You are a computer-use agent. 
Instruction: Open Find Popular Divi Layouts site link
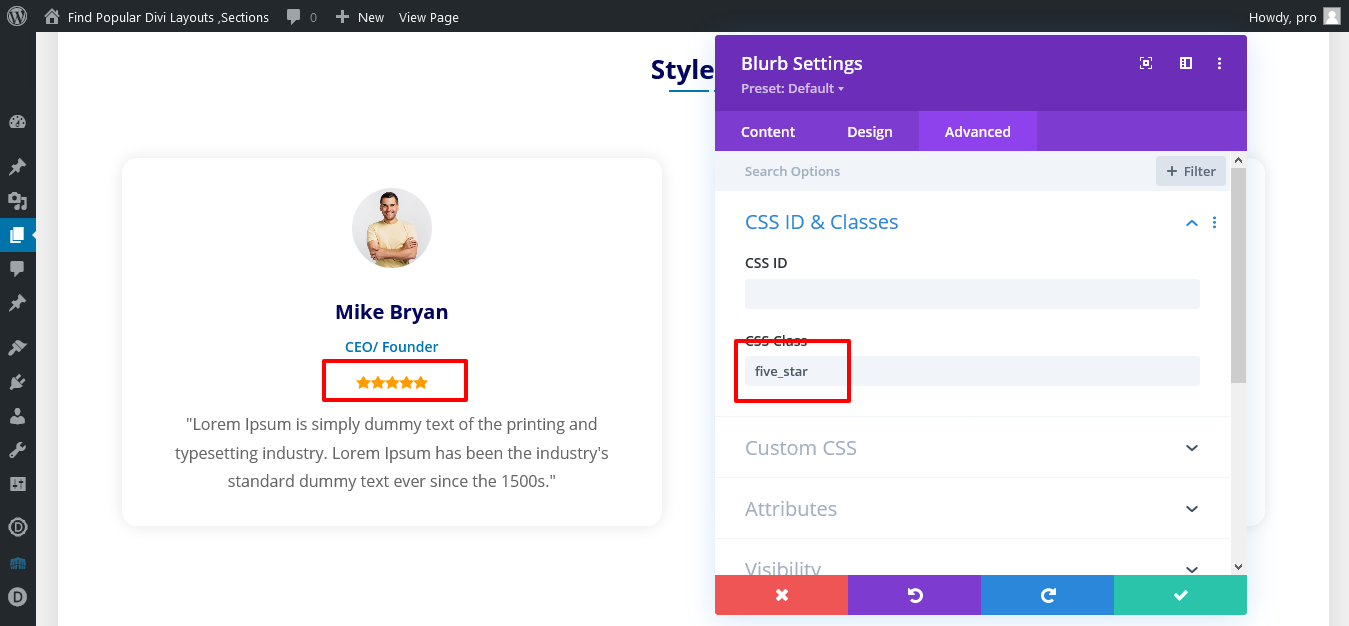tap(167, 17)
